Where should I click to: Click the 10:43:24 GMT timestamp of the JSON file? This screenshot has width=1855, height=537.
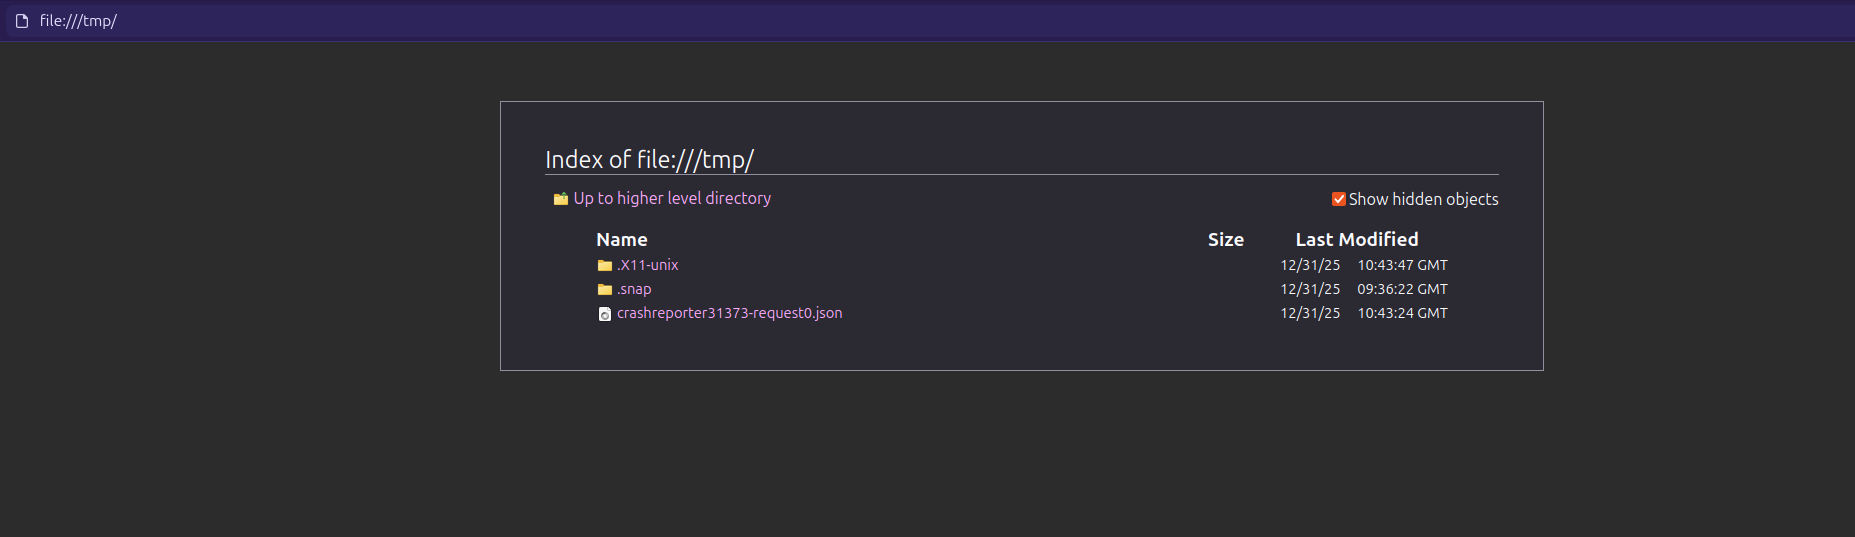pos(1402,313)
